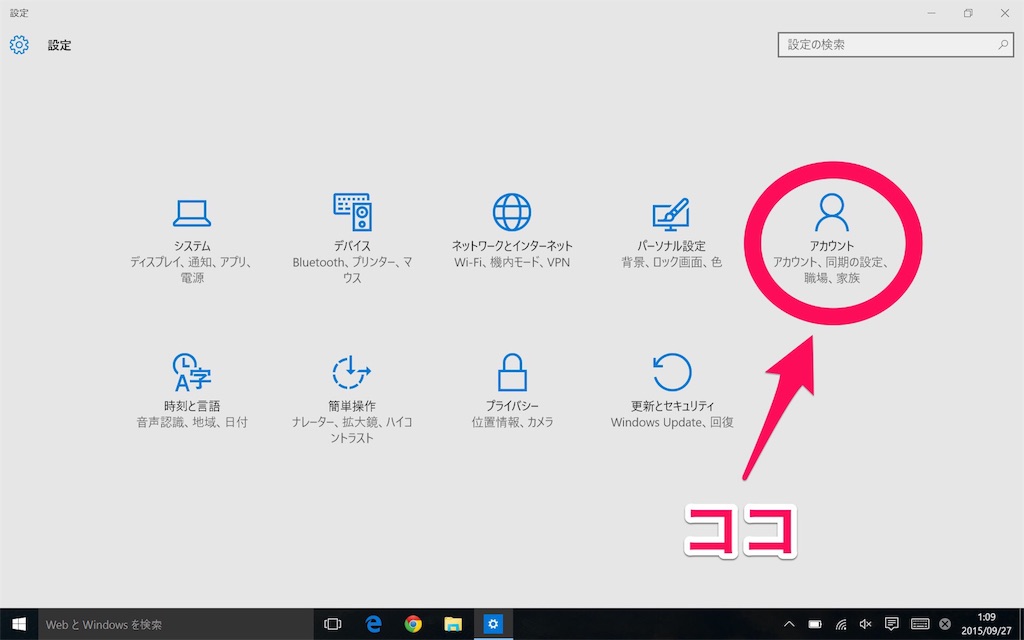The height and width of the screenshot is (640, 1024).
Task: Close the 設定 window
Action: [x=1005, y=13]
